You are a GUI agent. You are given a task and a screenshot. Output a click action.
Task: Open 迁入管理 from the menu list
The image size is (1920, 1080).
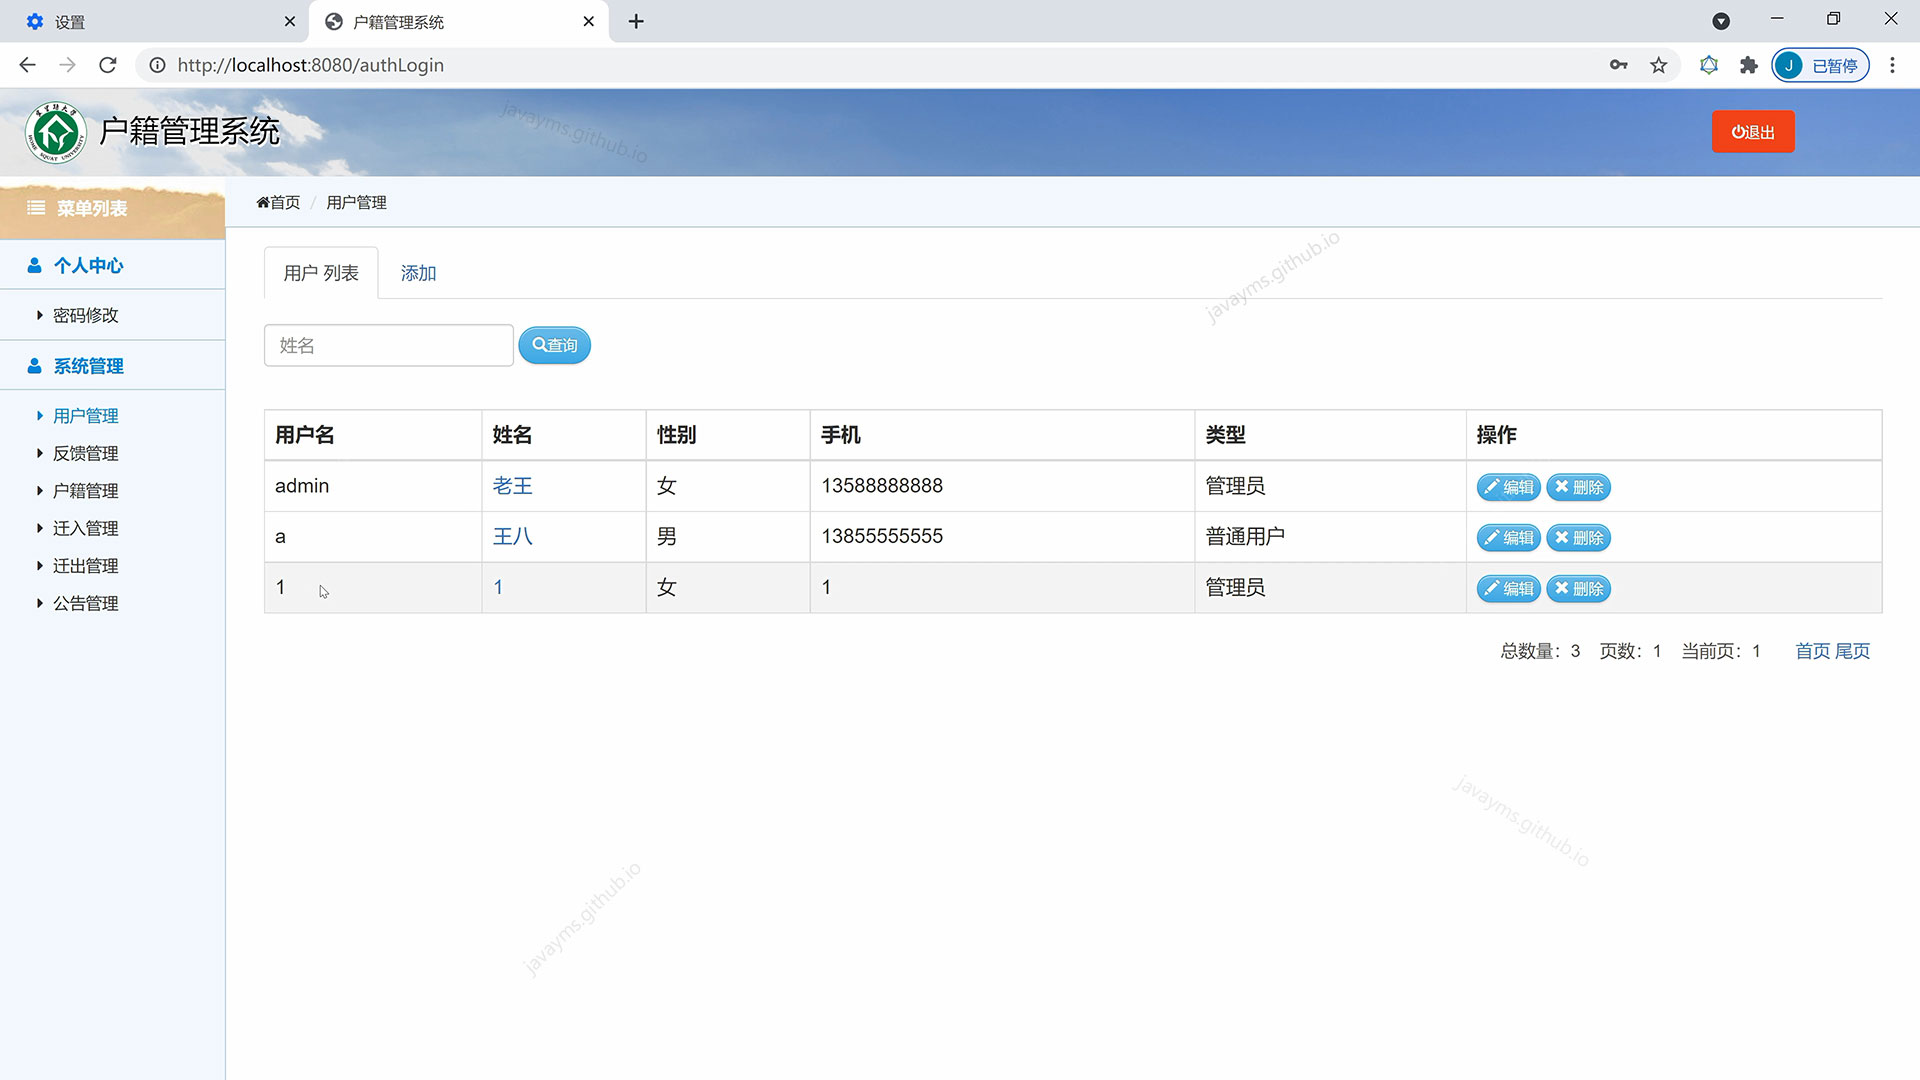[x=85, y=528]
